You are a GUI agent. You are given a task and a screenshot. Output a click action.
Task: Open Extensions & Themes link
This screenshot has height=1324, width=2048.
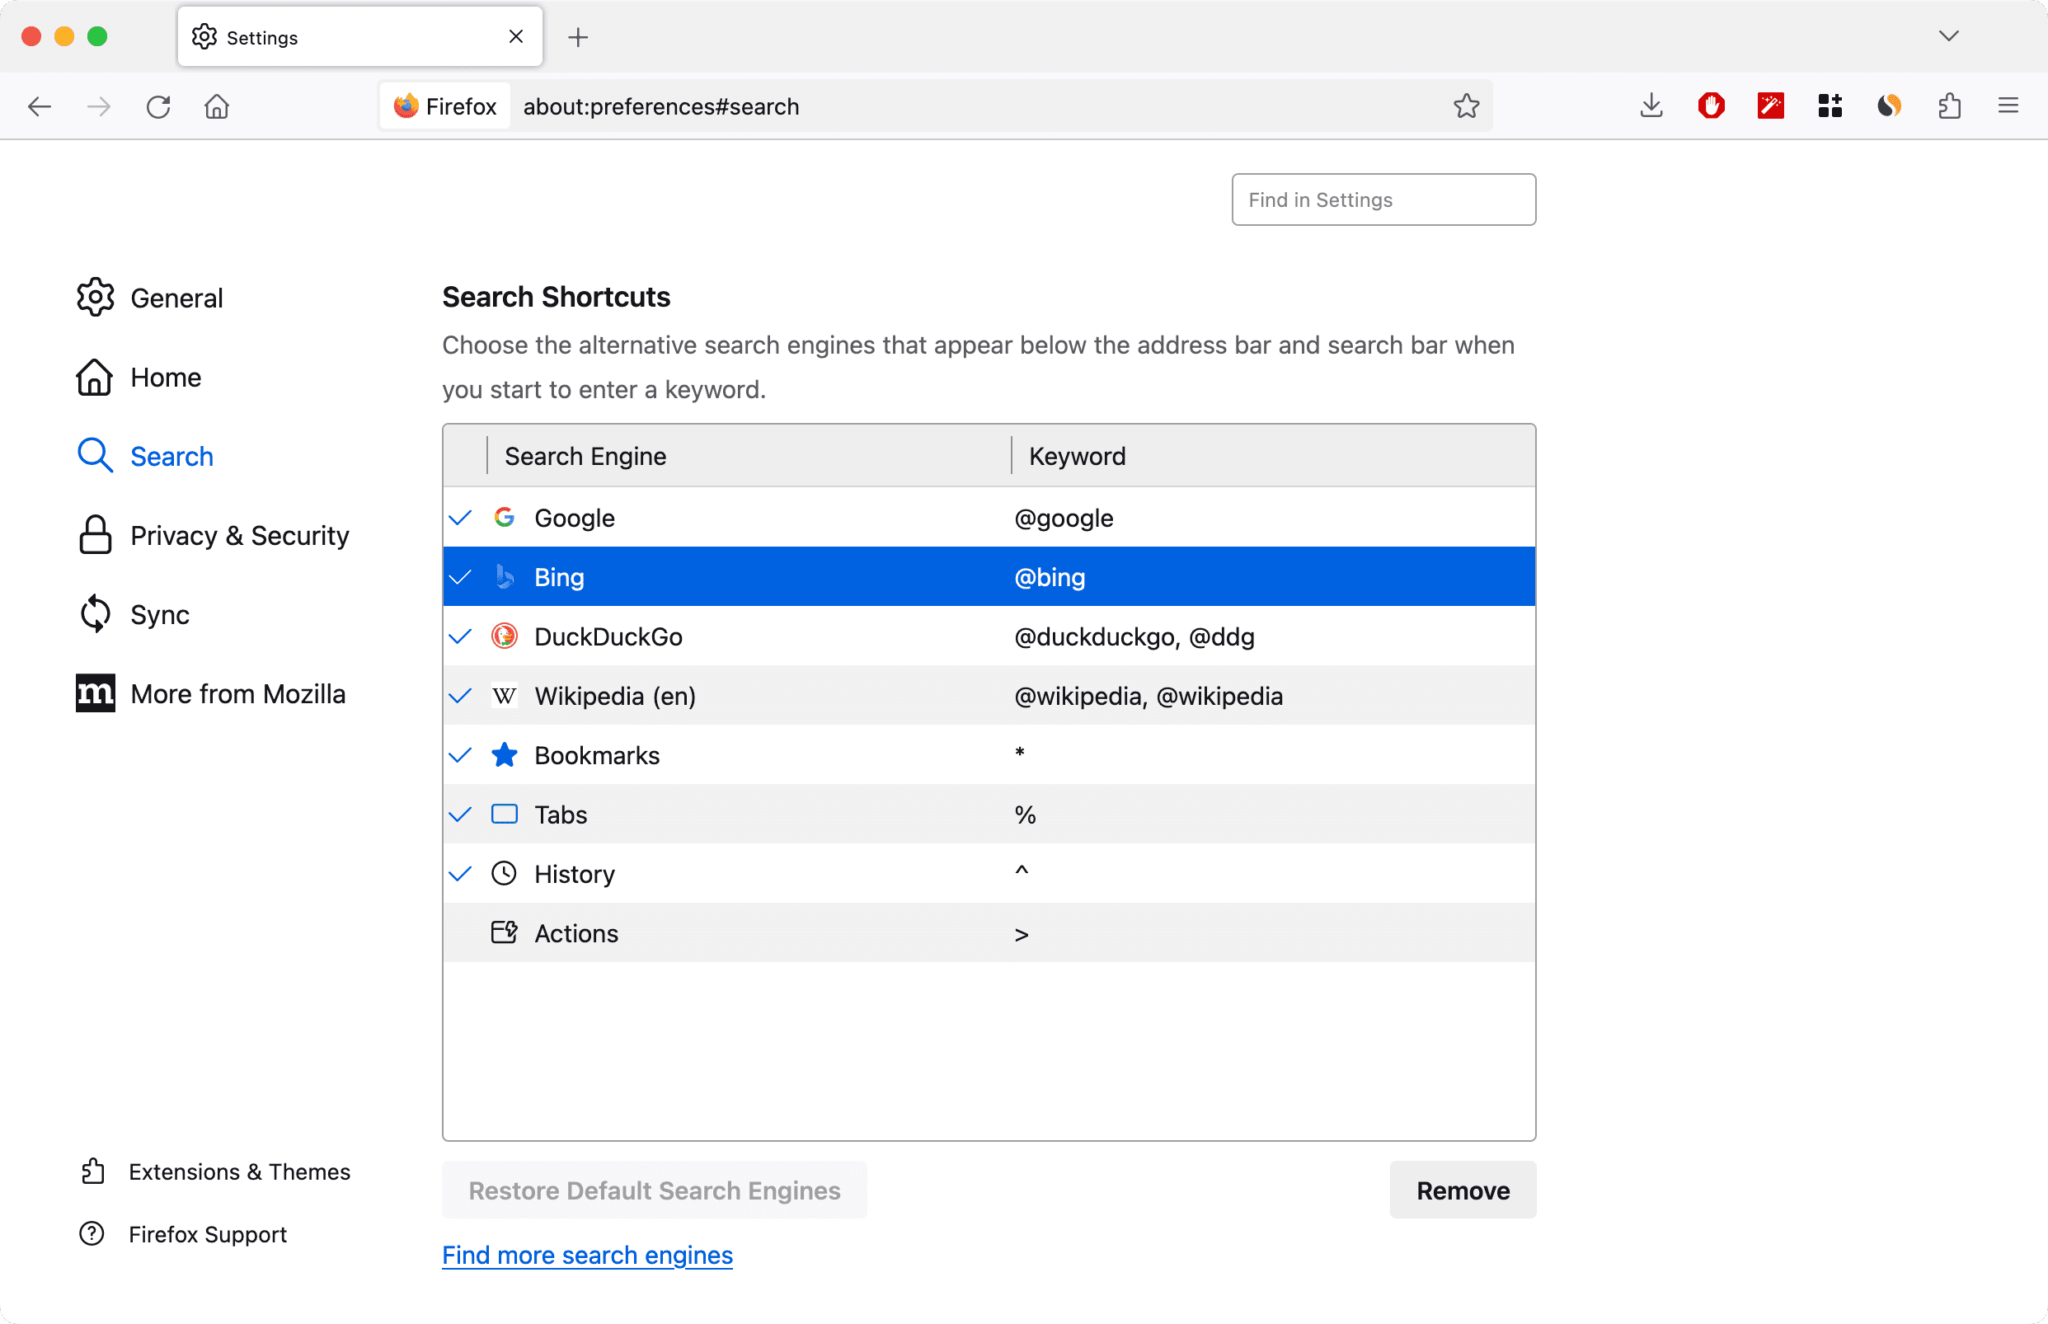tap(215, 1172)
